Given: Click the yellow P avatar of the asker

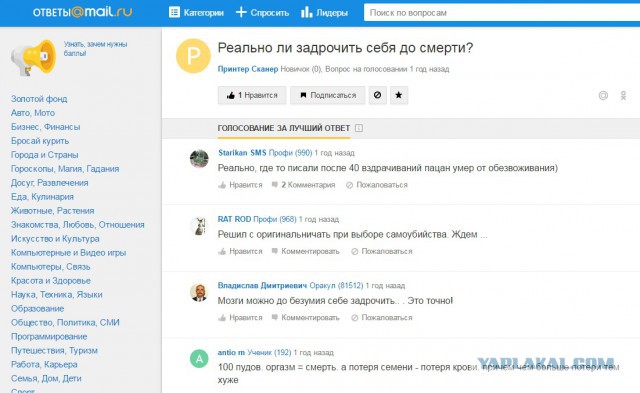Looking at the screenshot, I should 193,56.
